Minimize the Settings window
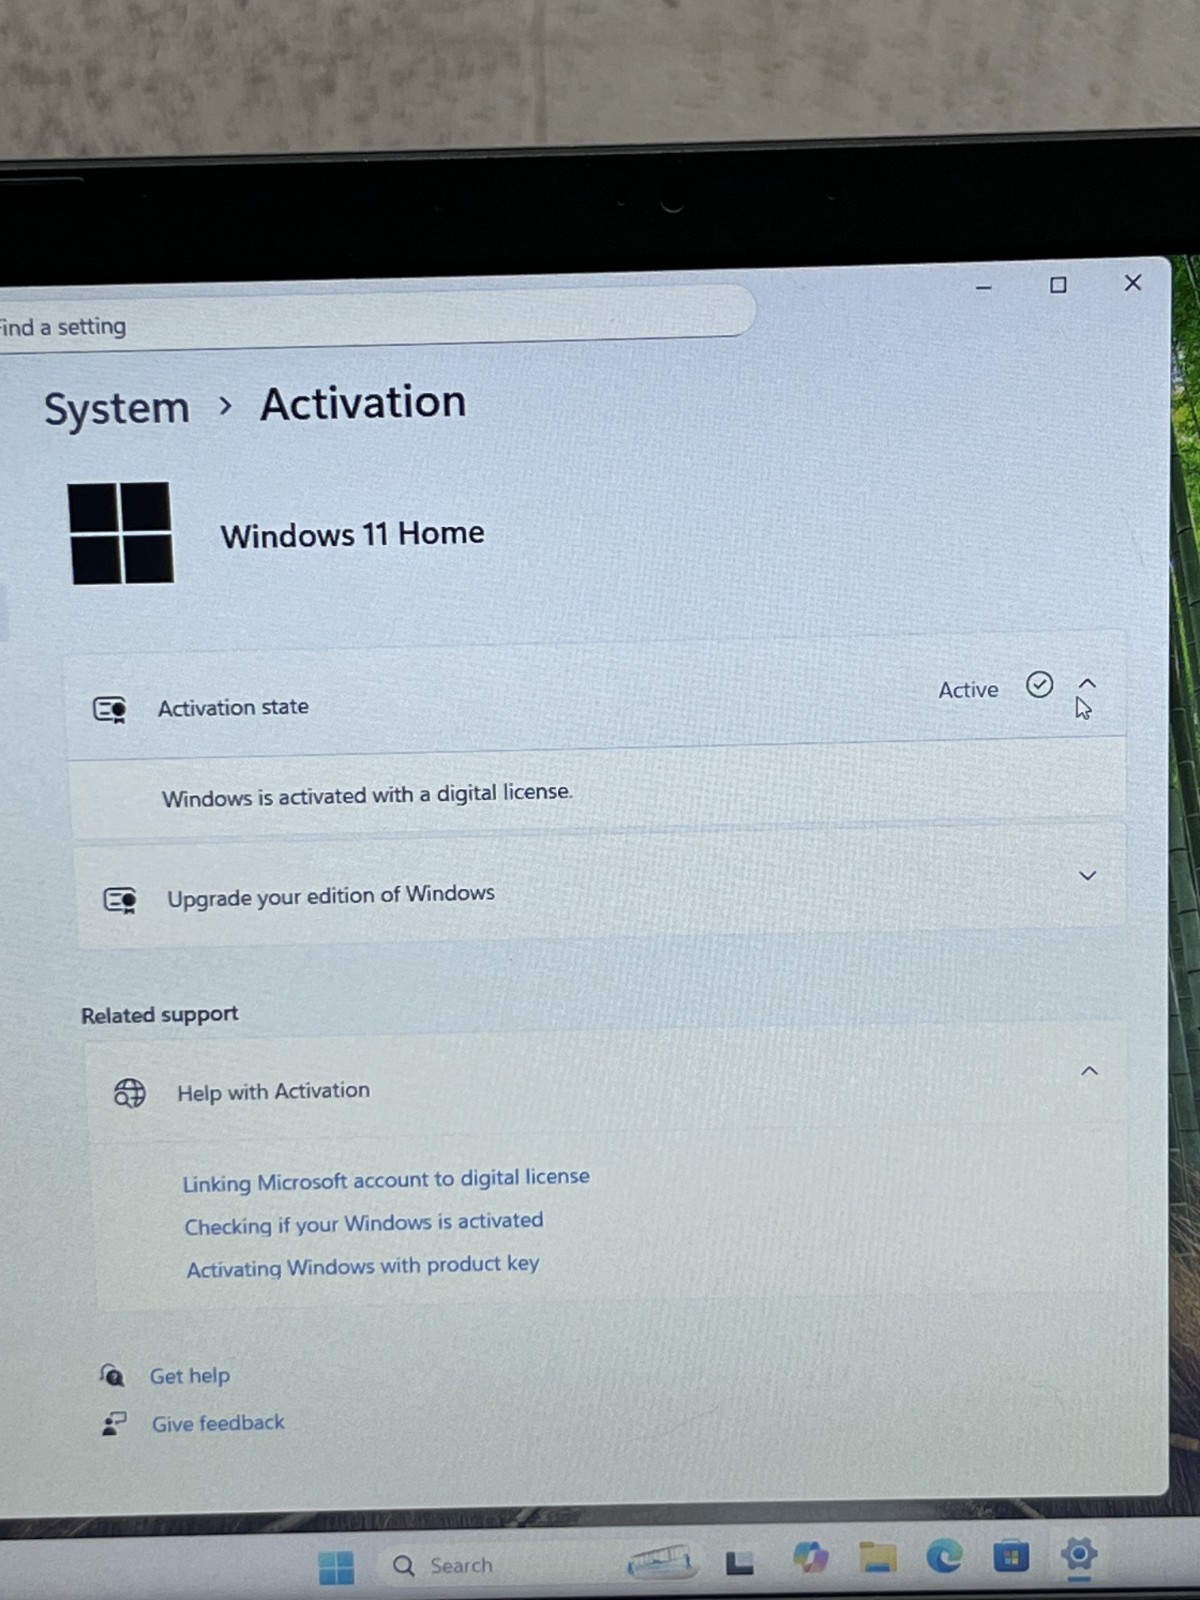 coord(984,288)
